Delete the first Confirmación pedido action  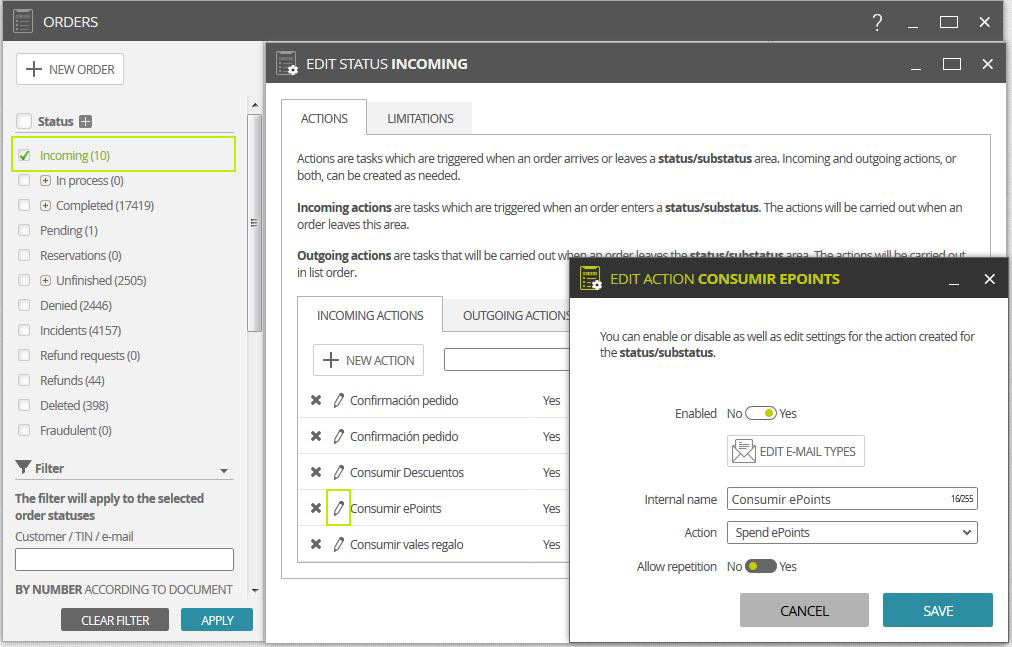click(x=316, y=400)
